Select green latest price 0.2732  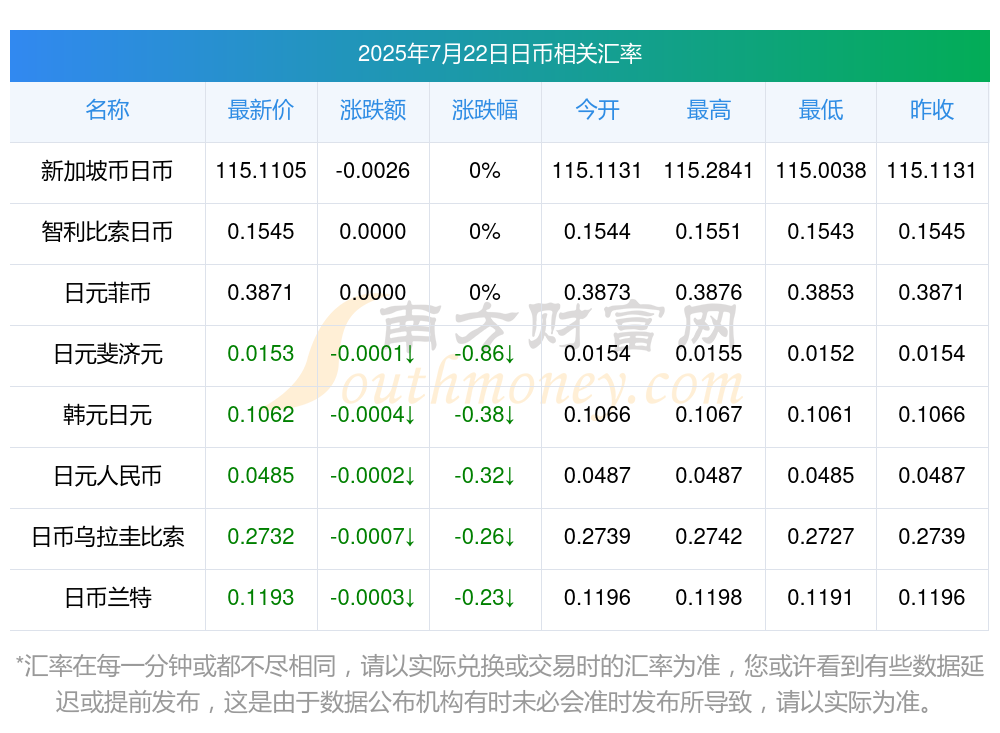coord(261,537)
